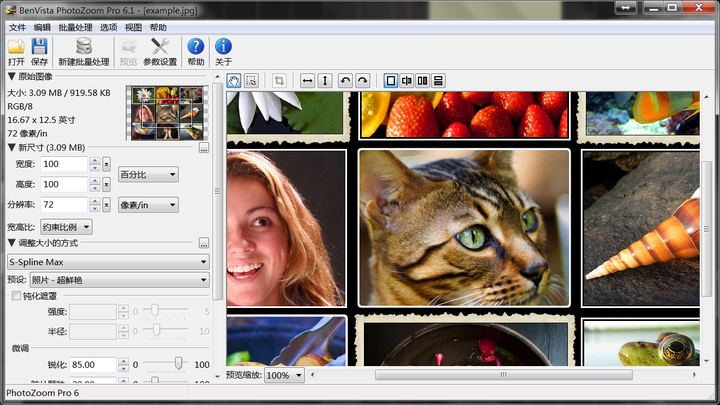Switch to single preview view
This screenshot has height=405, width=720.
coord(391,81)
